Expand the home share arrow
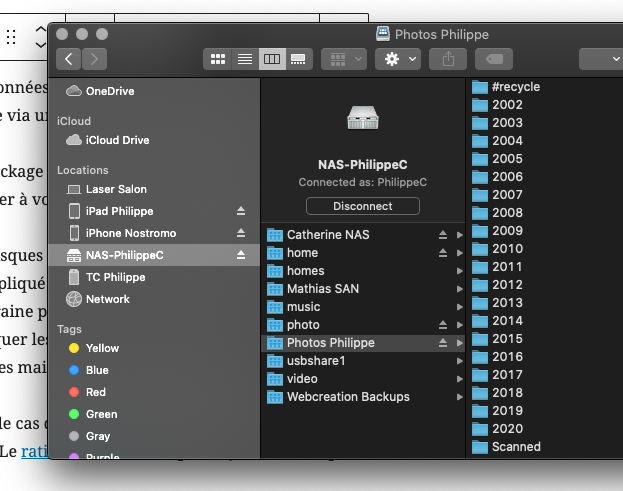Screen dimensions: 623x491 point(460,253)
